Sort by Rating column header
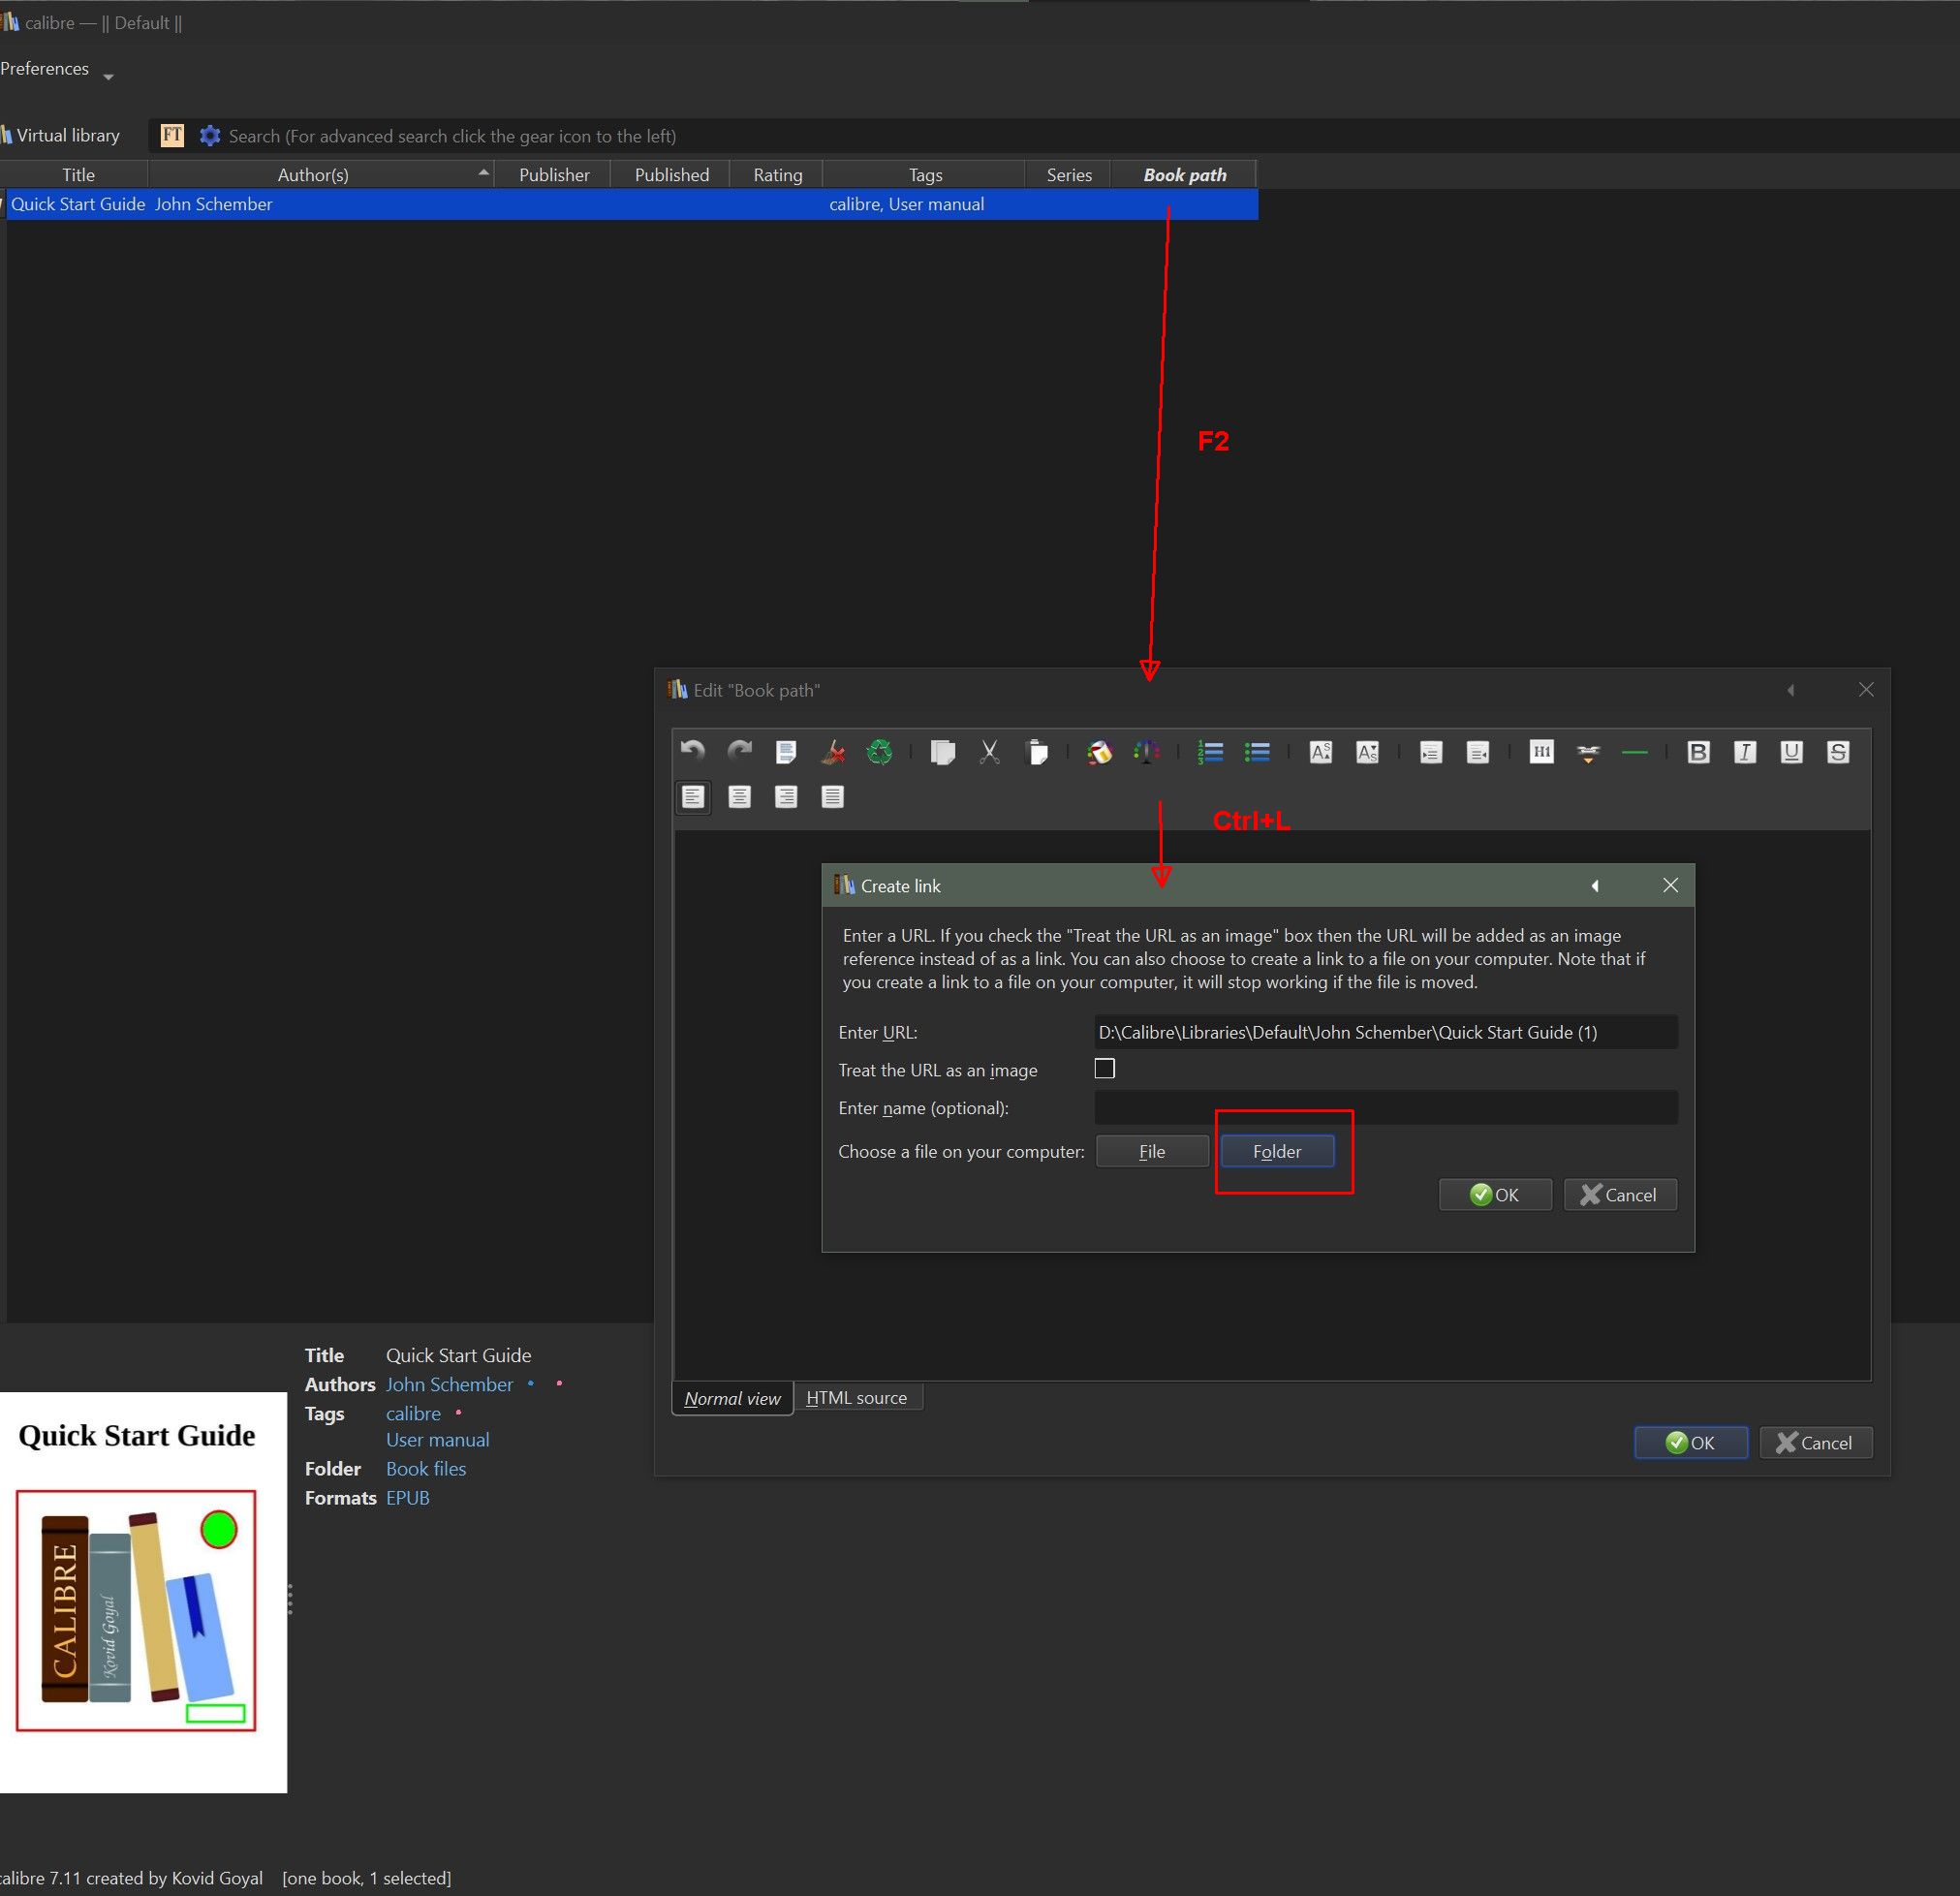Viewport: 1960px width, 1896px height. point(777,174)
